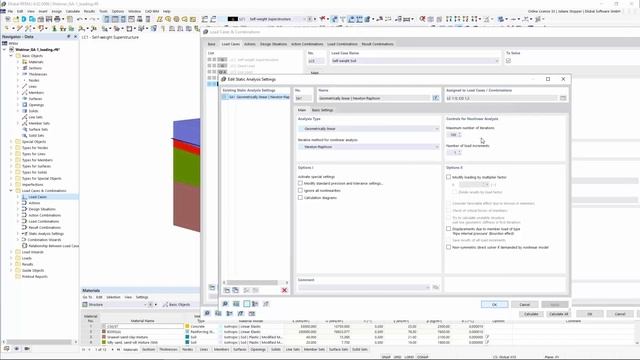Image resolution: width=640 pixels, height=360 pixels.
Task: Enable Calculation diagrams checkbox
Action: [300, 198]
